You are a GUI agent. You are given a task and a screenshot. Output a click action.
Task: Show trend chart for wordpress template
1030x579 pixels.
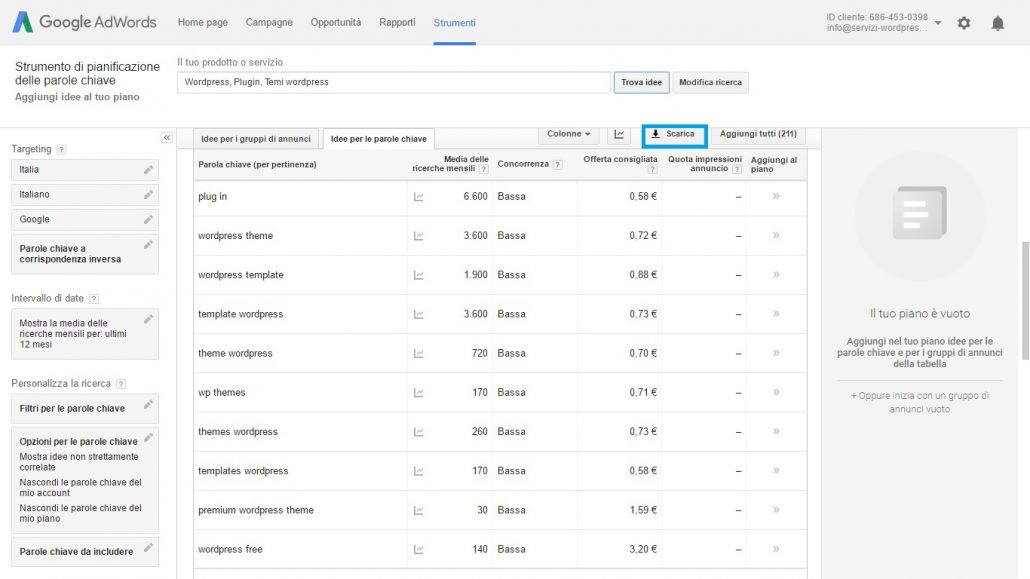pyautogui.click(x=418, y=275)
